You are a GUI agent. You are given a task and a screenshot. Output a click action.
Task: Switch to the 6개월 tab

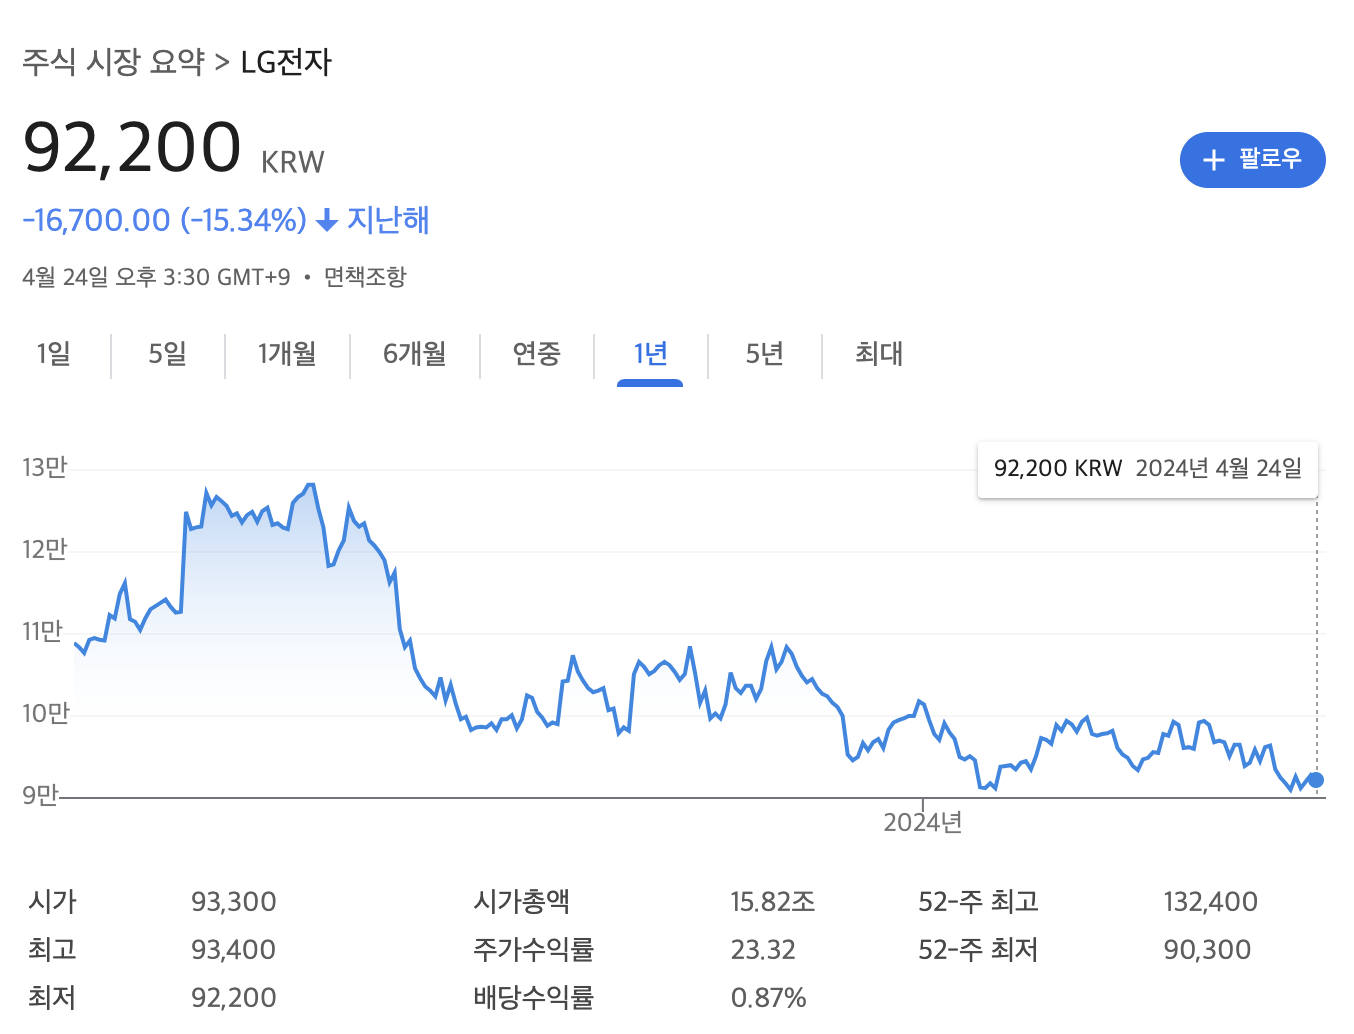click(x=414, y=353)
